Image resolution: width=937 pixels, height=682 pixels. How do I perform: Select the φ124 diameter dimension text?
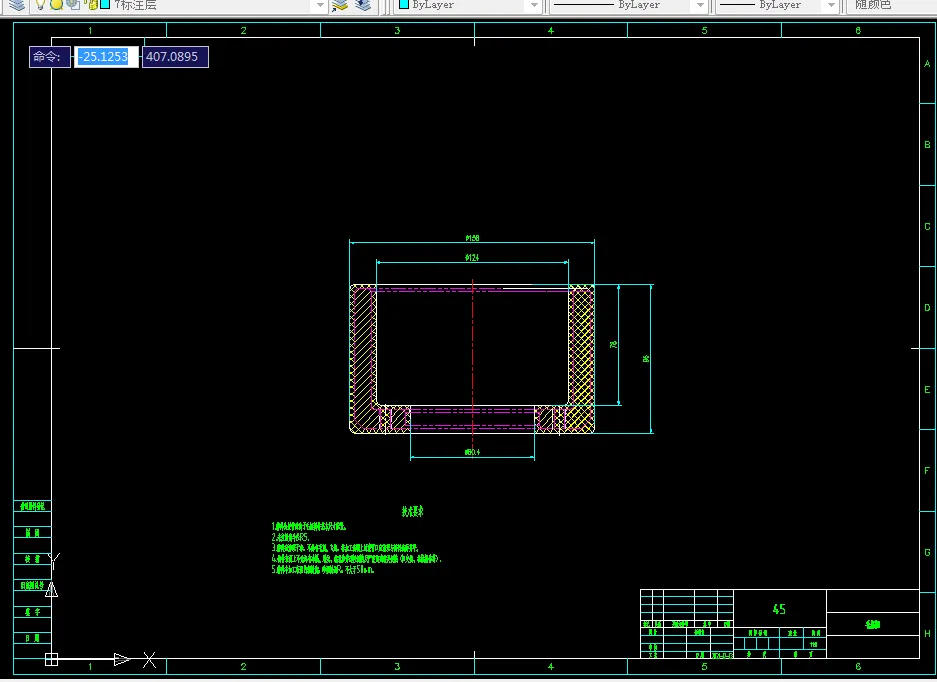coord(472,258)
